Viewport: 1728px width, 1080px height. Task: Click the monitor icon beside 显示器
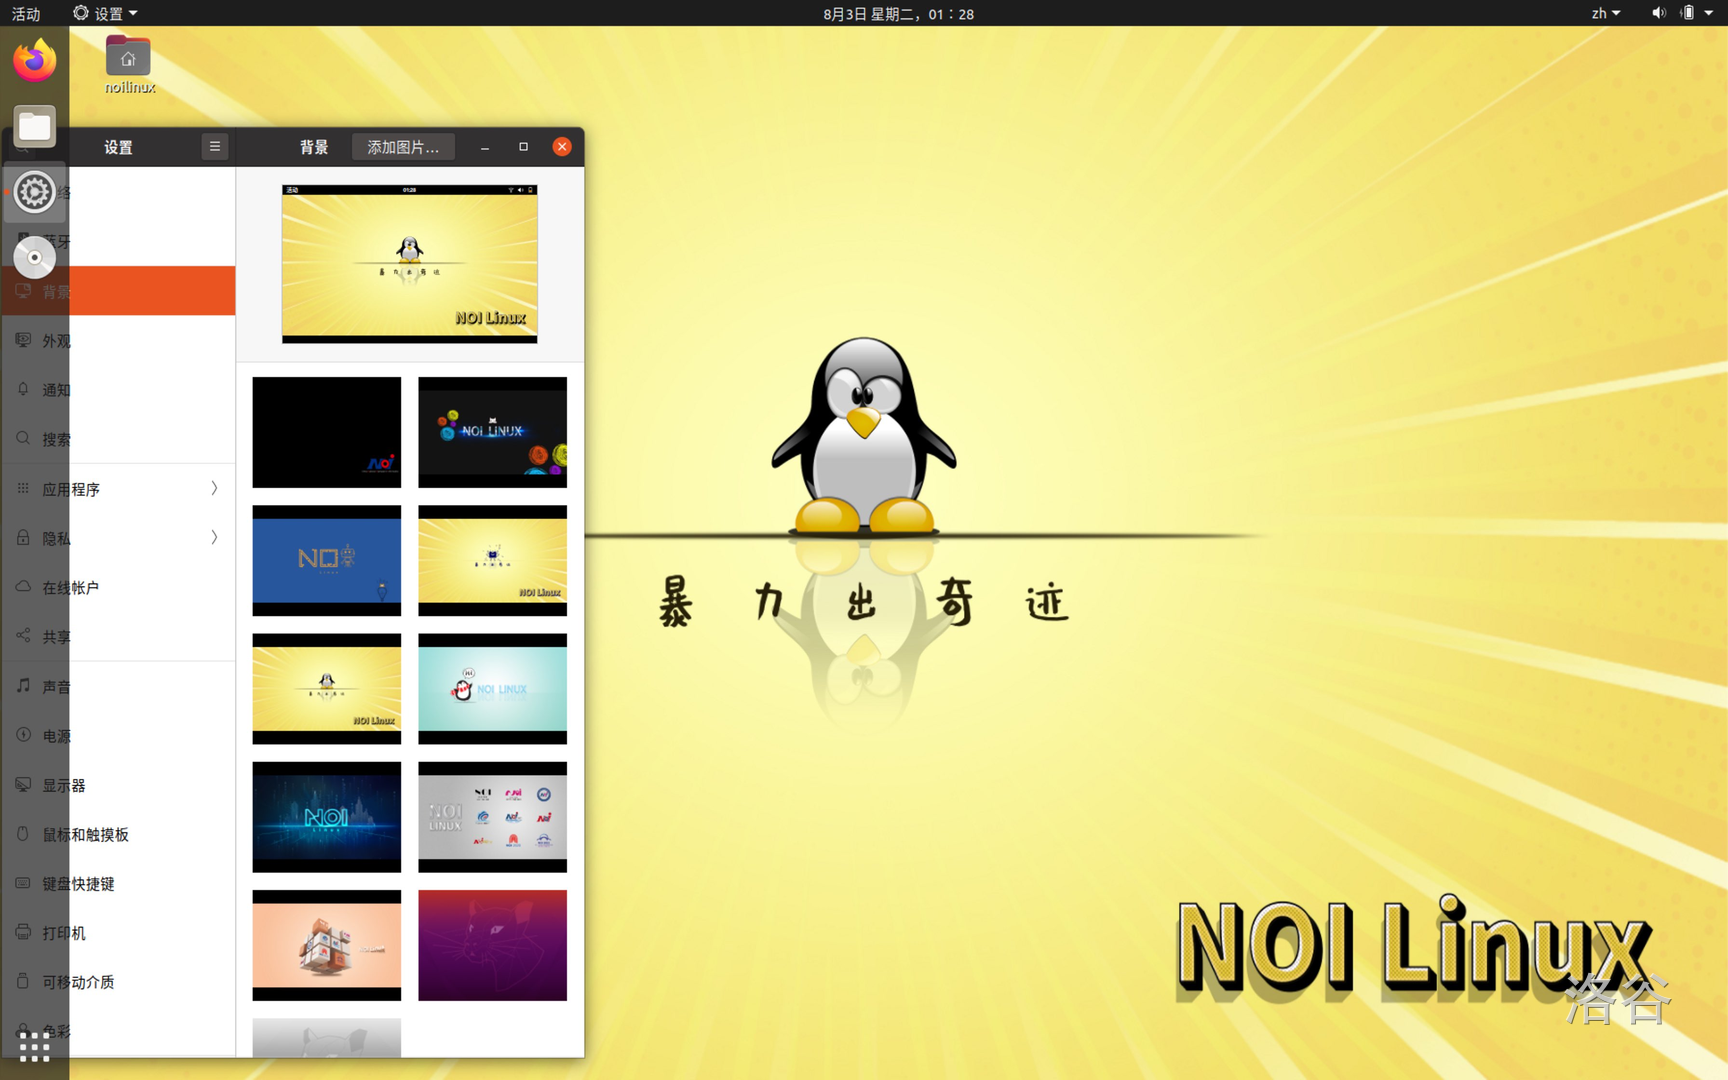tap(23, 784)
